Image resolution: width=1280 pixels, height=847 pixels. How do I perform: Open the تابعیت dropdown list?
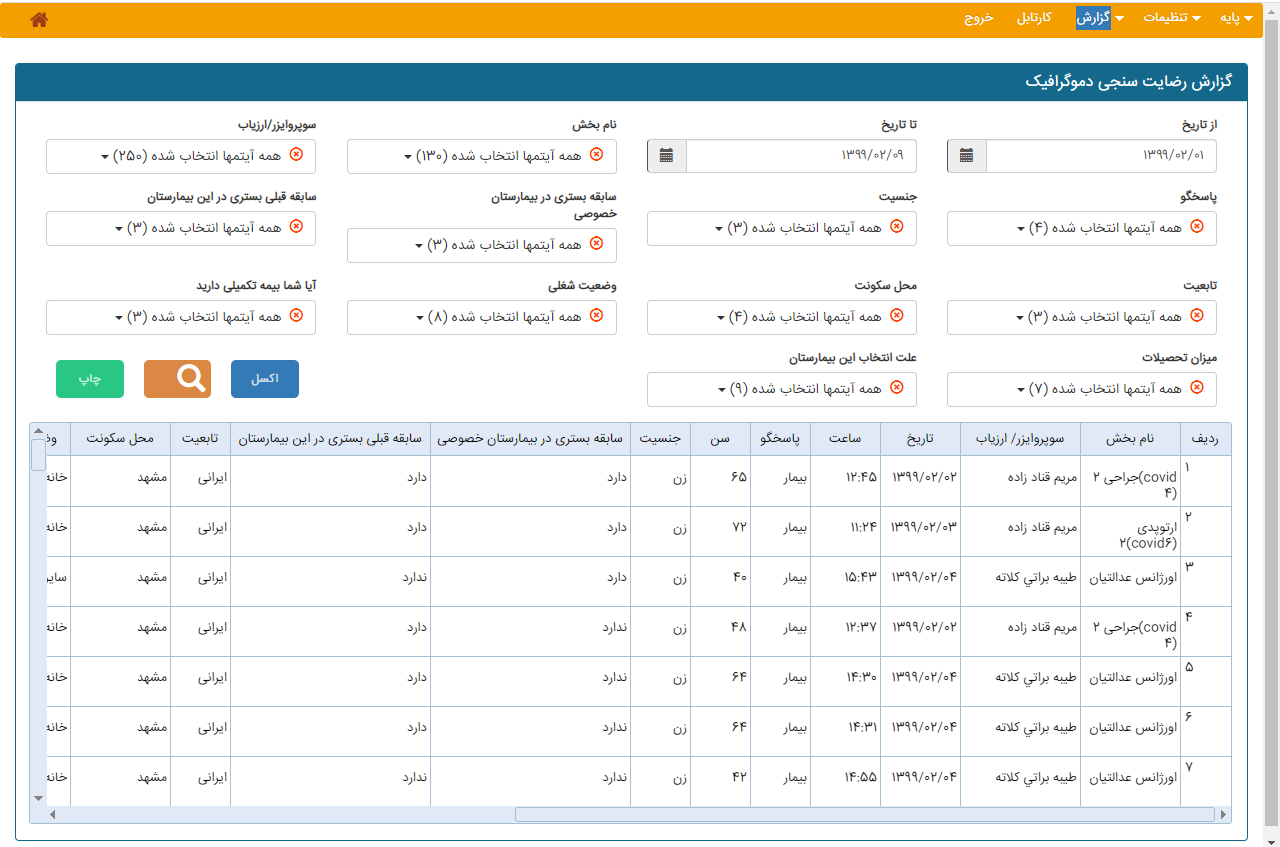pyautogui.click(x=1082, y=317)
